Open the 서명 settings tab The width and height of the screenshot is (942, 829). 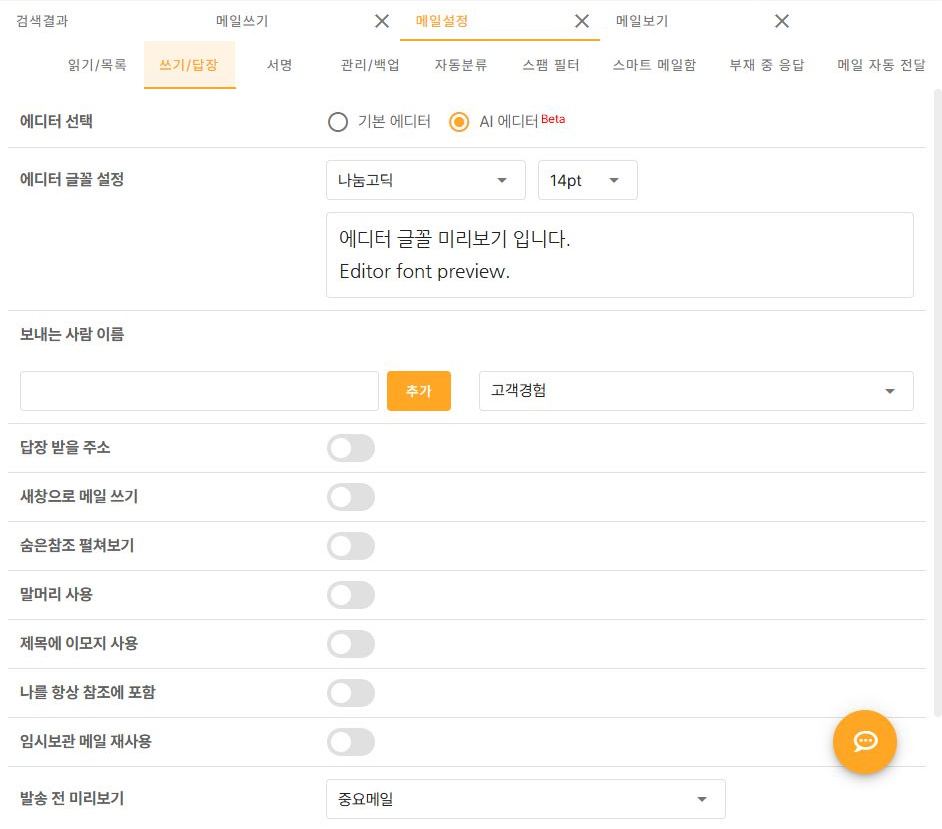279,65
